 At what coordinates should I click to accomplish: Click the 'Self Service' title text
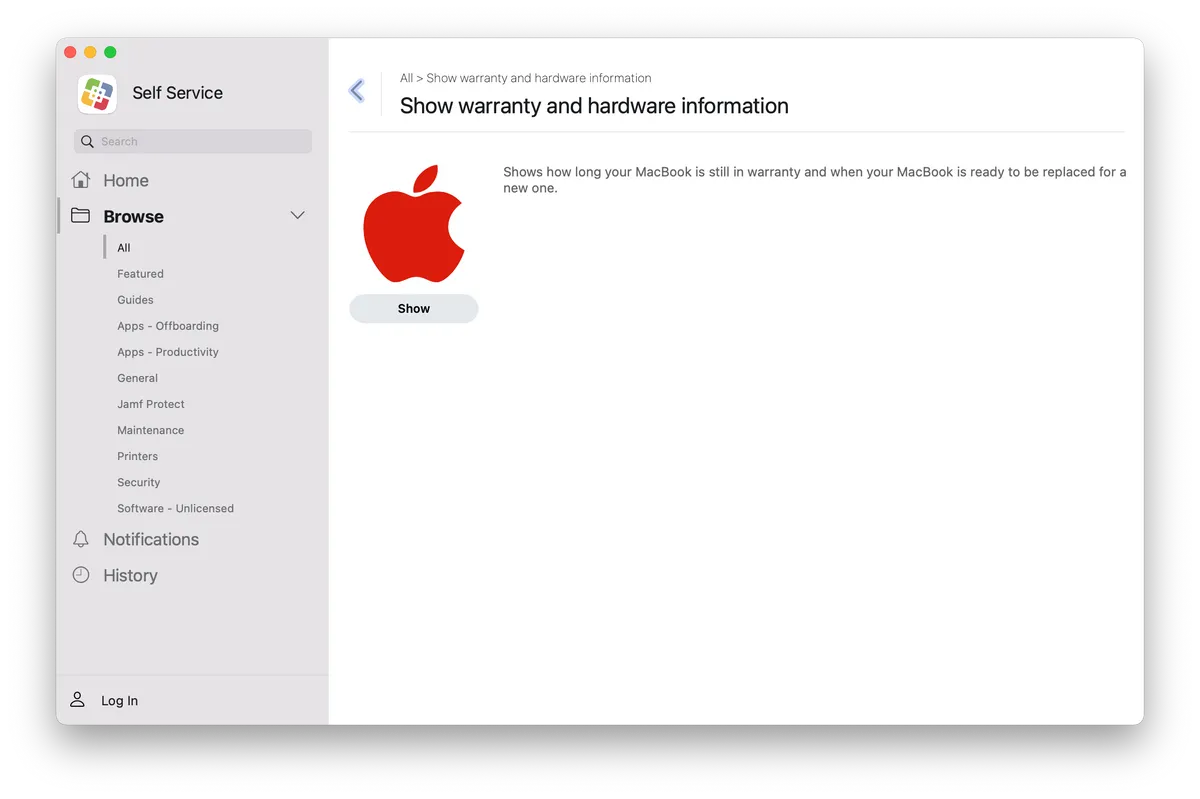point(178,93)
